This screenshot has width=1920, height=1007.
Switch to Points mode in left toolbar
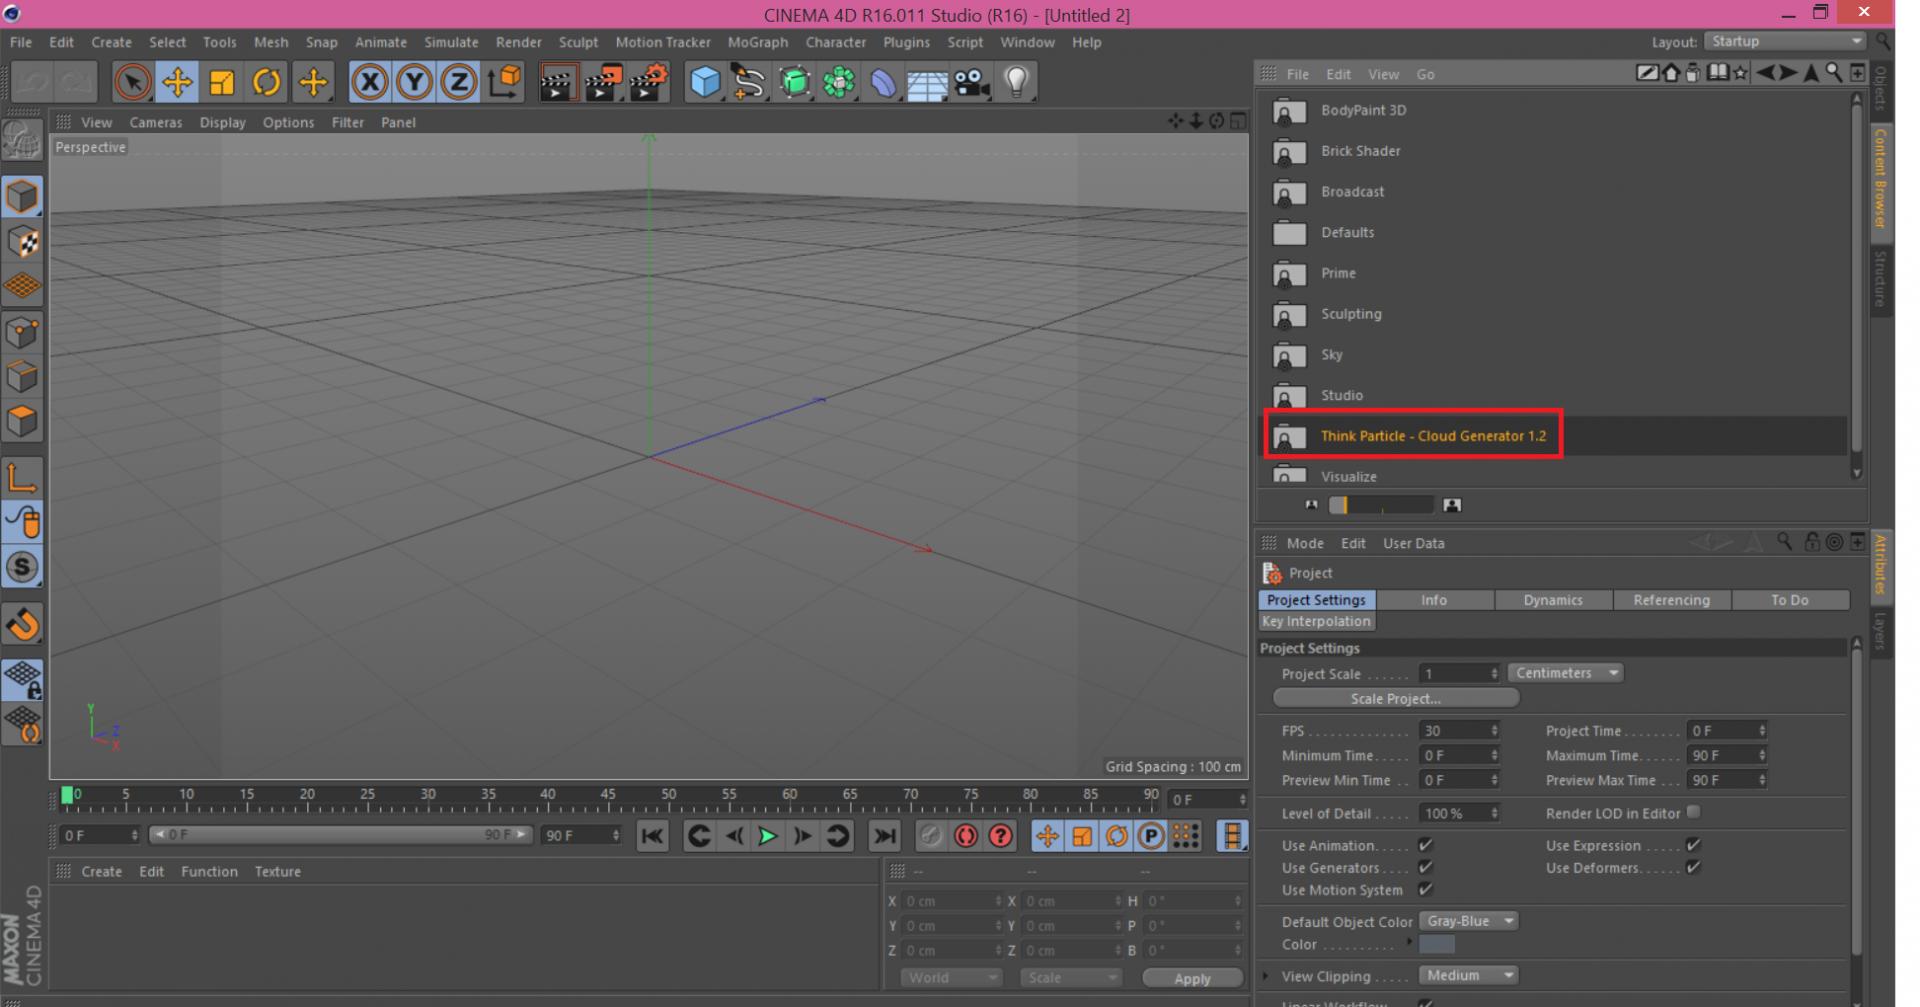[x=22, y=332]
